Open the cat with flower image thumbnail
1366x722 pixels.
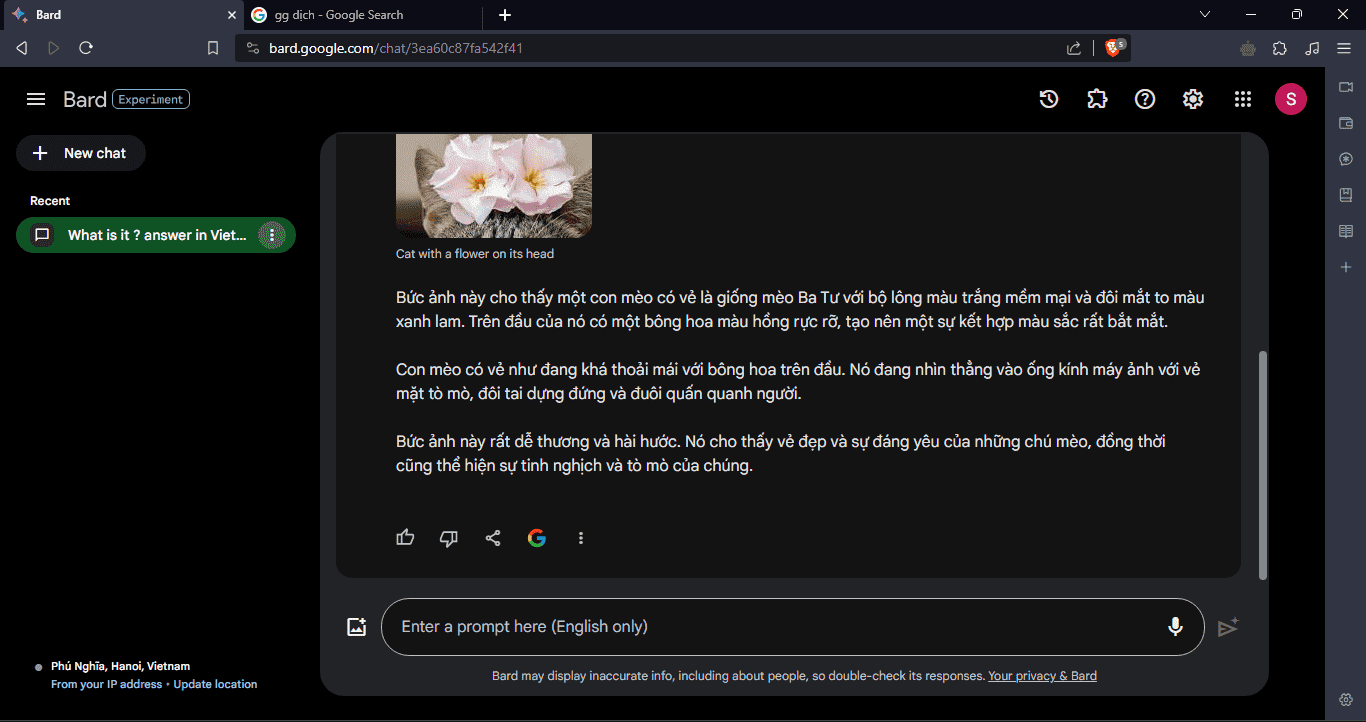(x=494, y=186)
